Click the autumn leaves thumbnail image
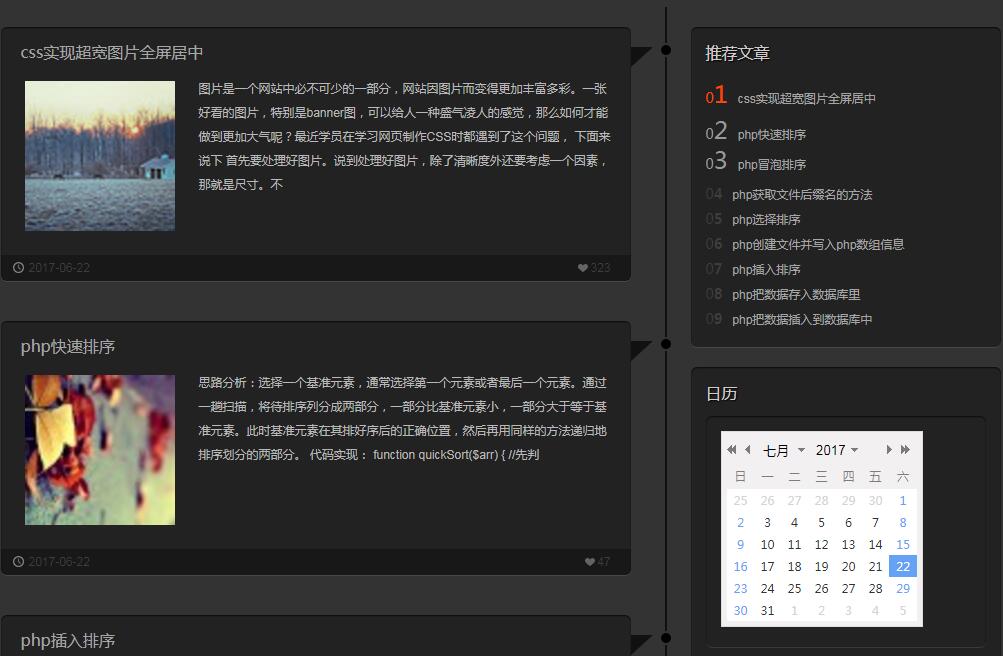Image resolution: width=1003 pixels, height=656 pixels. point(100,450)
